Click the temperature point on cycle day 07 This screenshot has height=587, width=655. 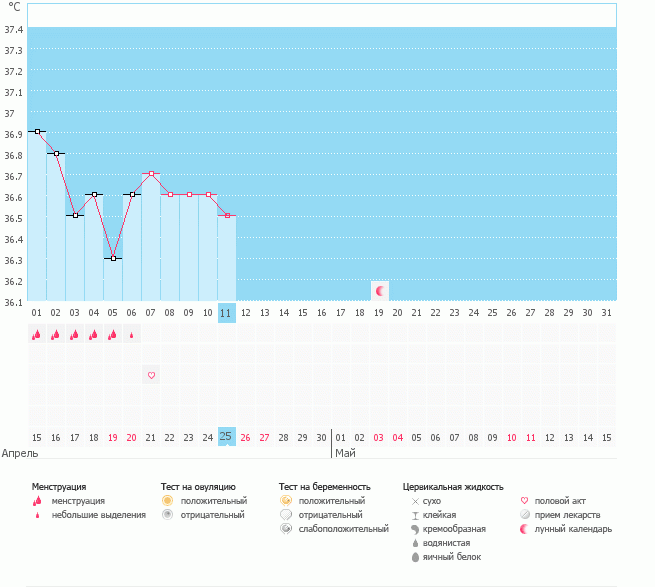click(x=151, y=174)
